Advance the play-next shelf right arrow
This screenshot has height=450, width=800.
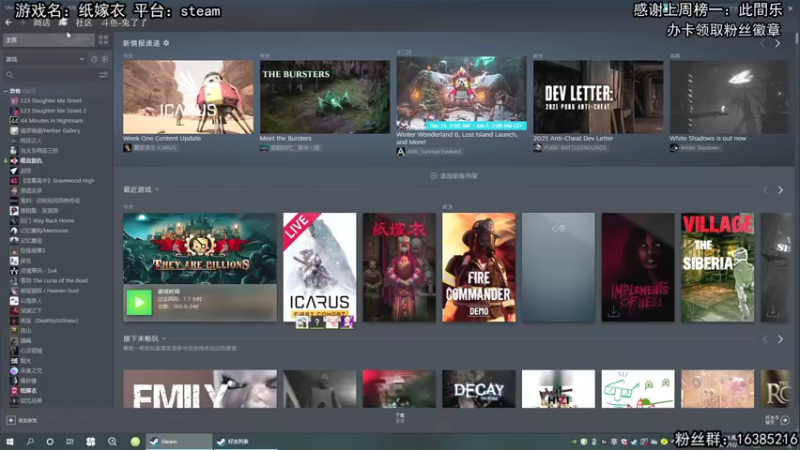tap(780, 339)
